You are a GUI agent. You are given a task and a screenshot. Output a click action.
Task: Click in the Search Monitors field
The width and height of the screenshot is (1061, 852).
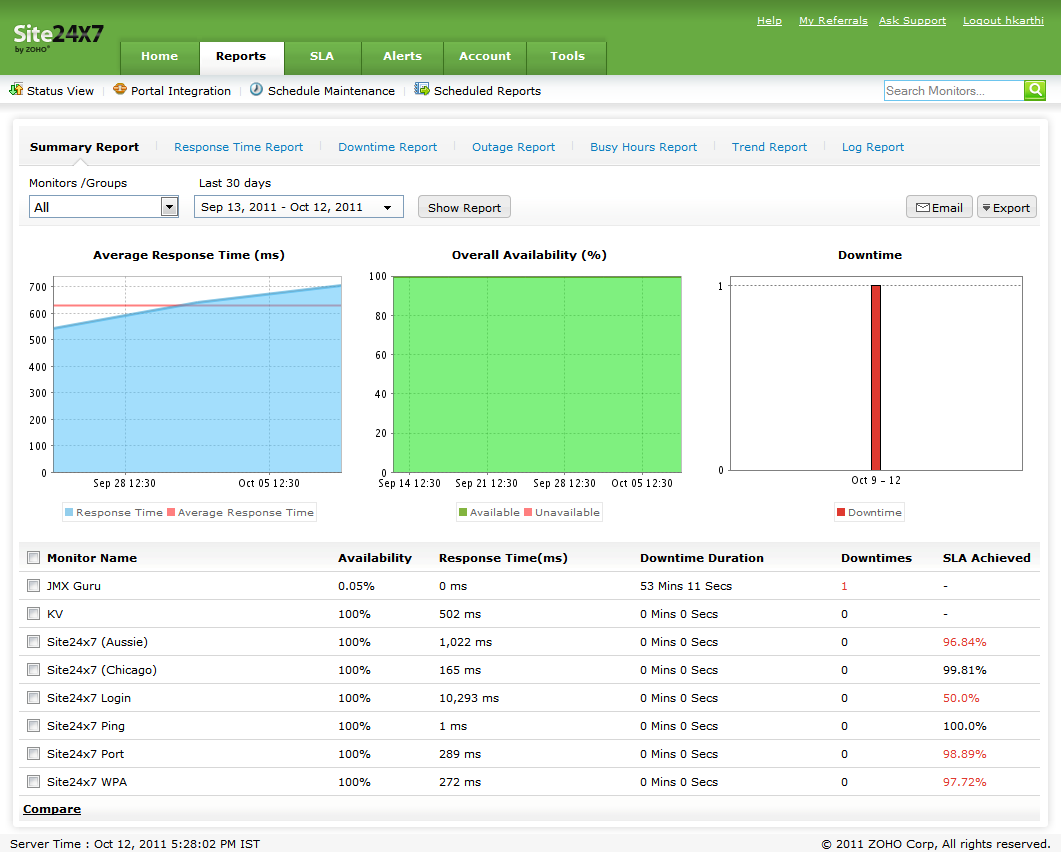(x=953, y=91)
